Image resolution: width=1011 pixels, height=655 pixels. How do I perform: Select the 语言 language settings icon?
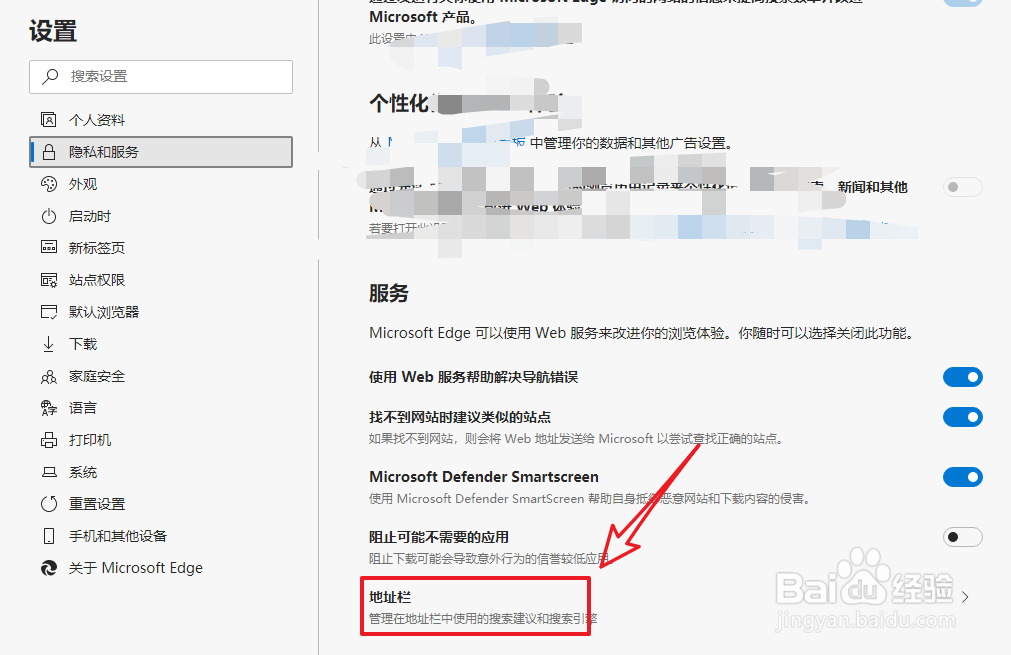coord(49,407)
